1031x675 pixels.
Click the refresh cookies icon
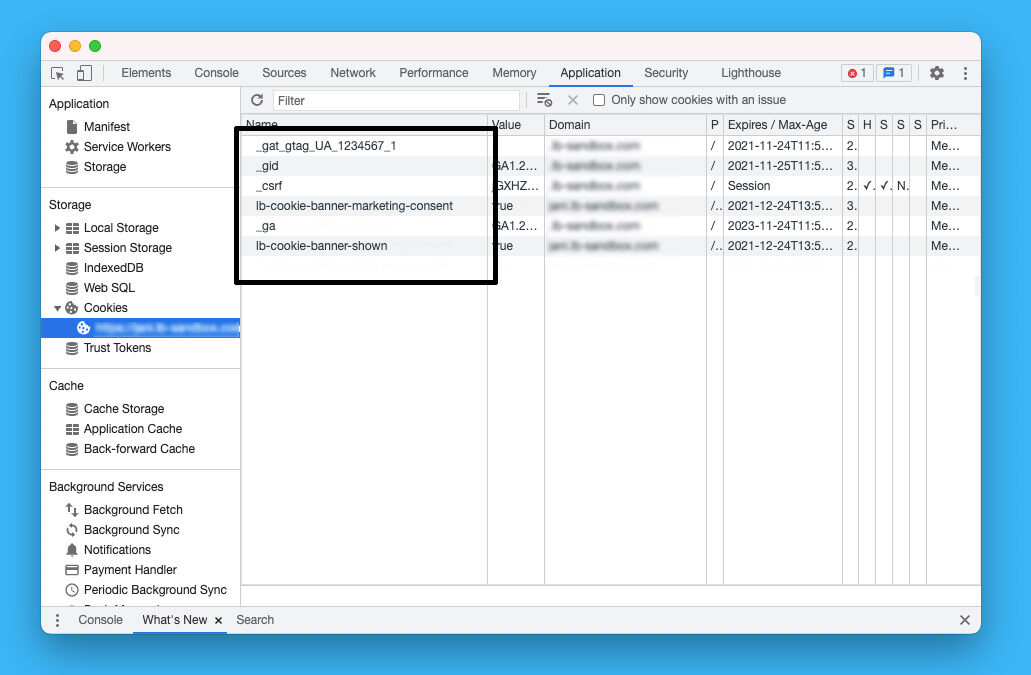pyautogui.click(x=257, y=100)
